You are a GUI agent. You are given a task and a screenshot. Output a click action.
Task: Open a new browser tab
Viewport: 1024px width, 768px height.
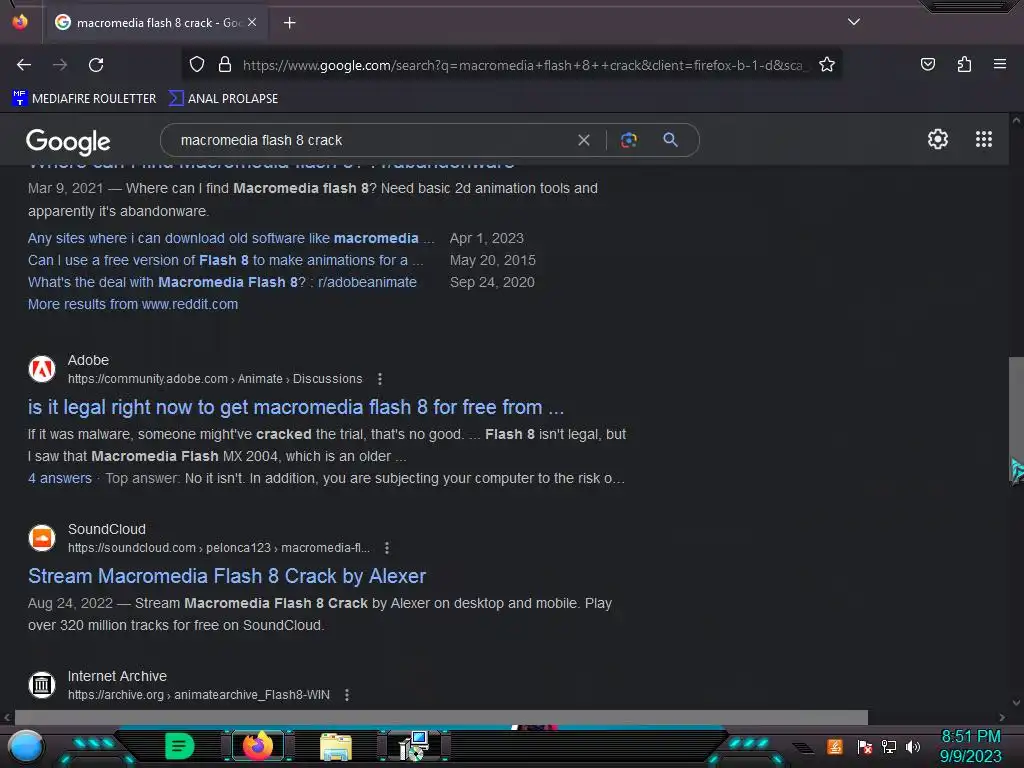(x=289, y=23)
